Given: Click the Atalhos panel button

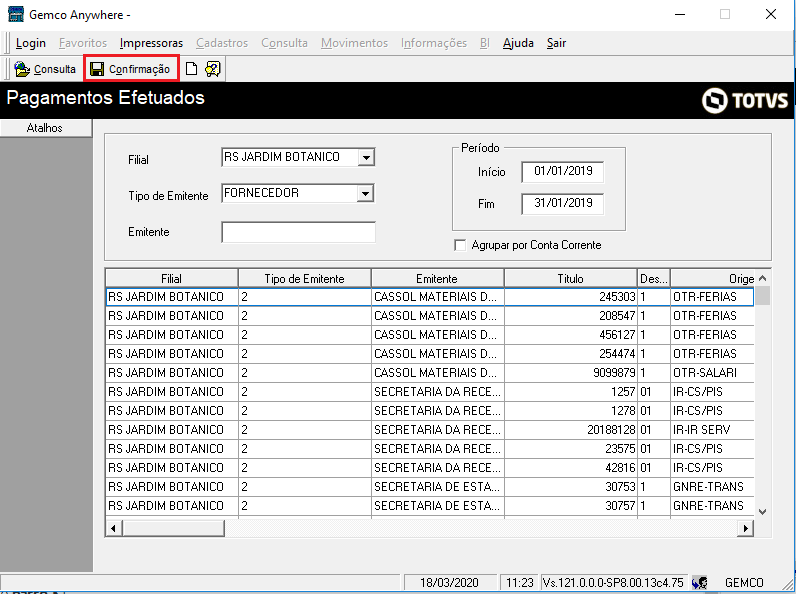Looking at the screenshot, I should (x=46, y=128).
